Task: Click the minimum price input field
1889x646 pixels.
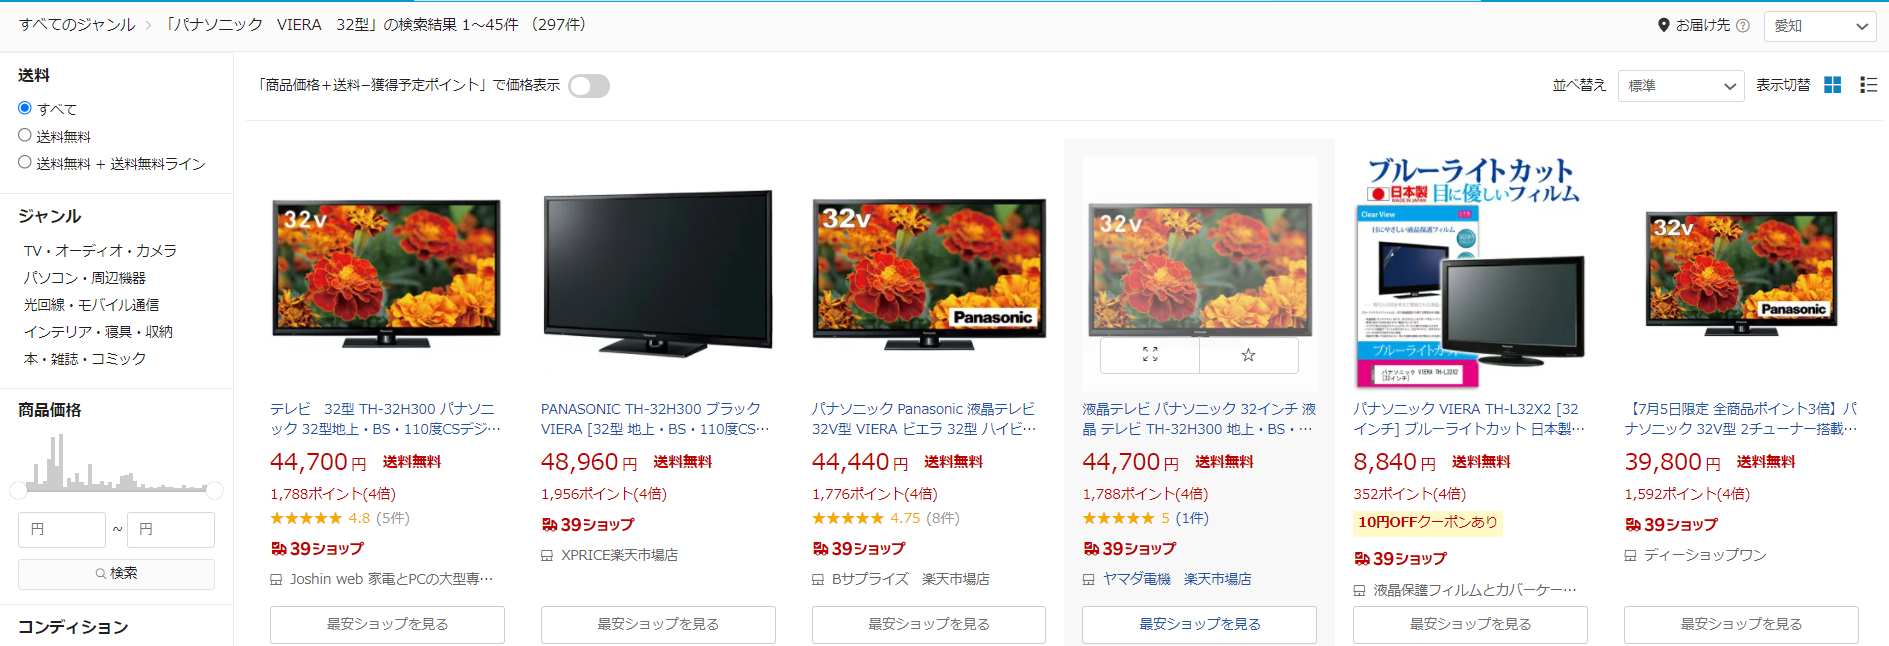Action: click(62, 530)
